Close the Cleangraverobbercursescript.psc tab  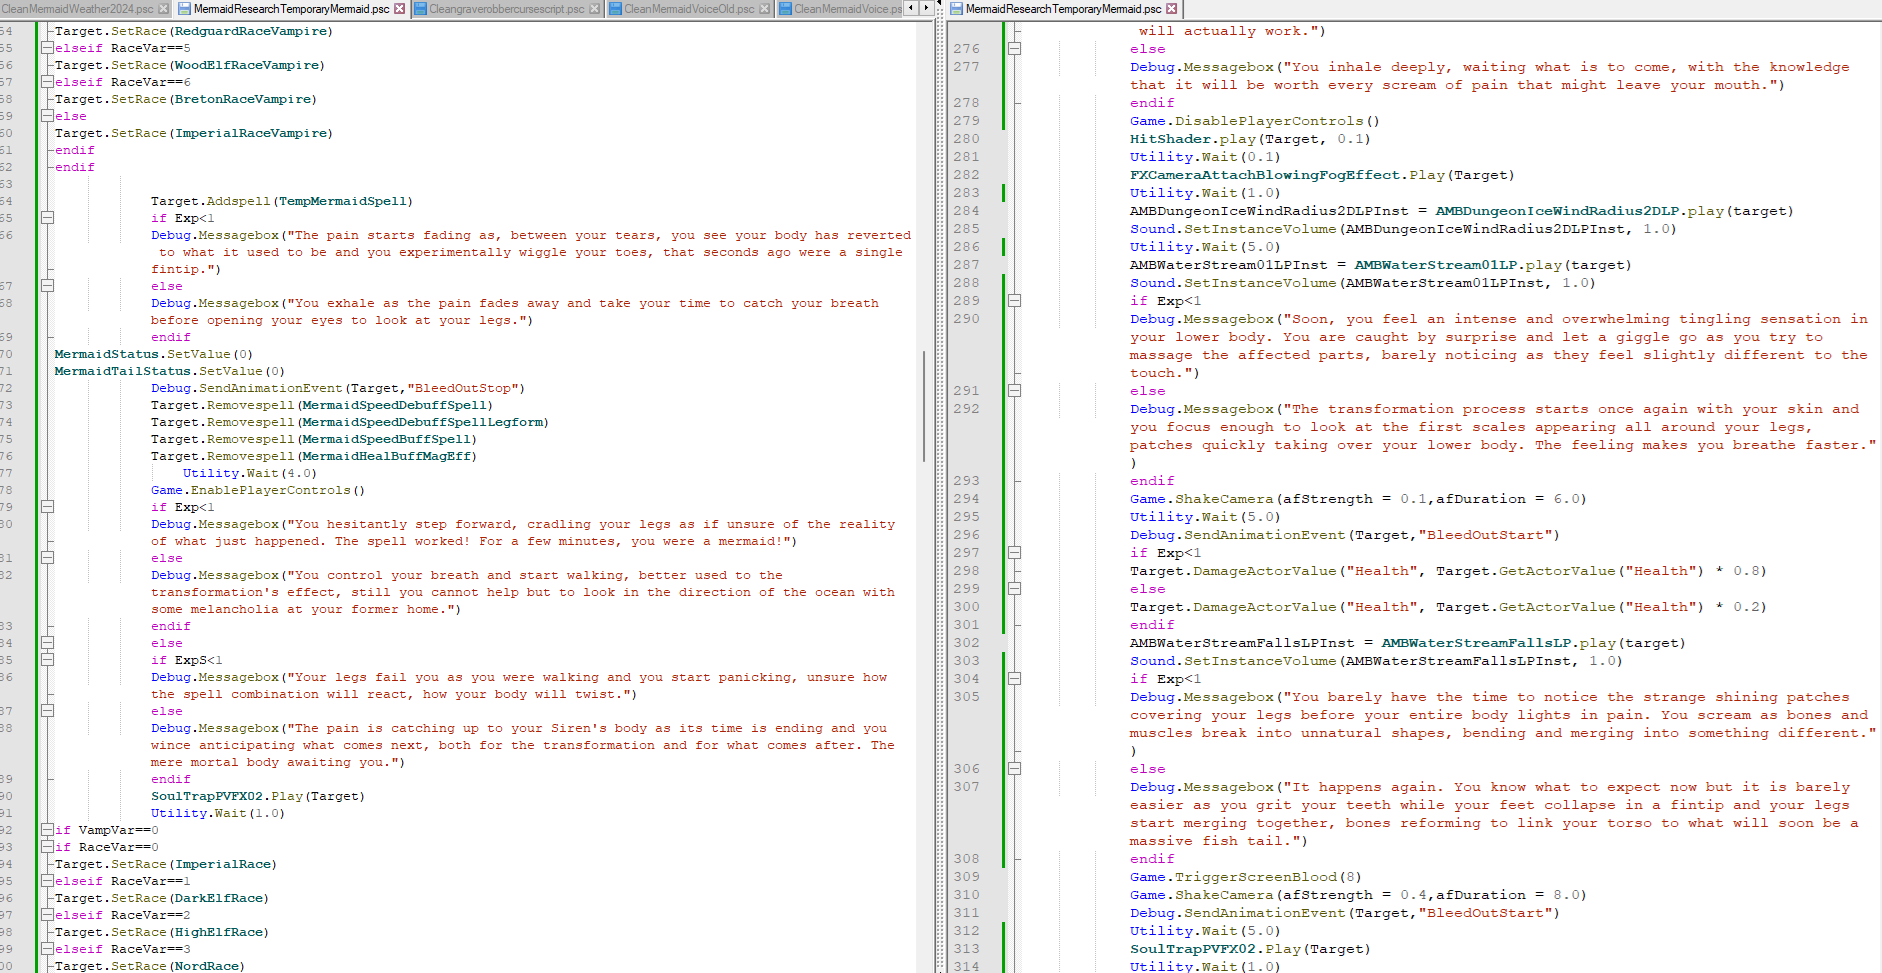tap(595, 9)
